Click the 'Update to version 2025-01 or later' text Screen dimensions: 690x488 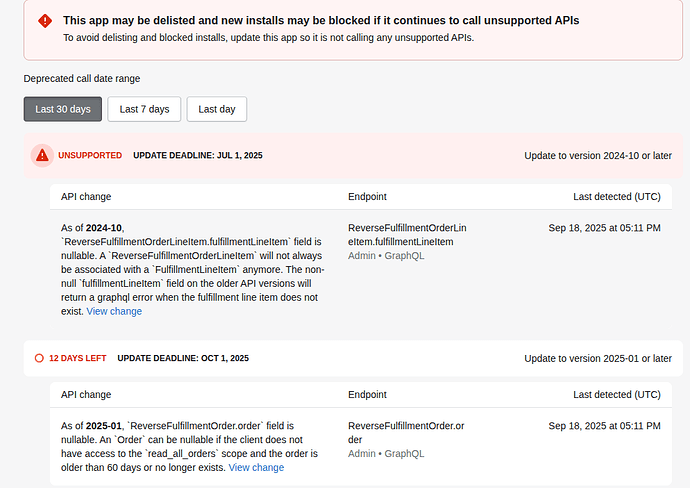597,358
